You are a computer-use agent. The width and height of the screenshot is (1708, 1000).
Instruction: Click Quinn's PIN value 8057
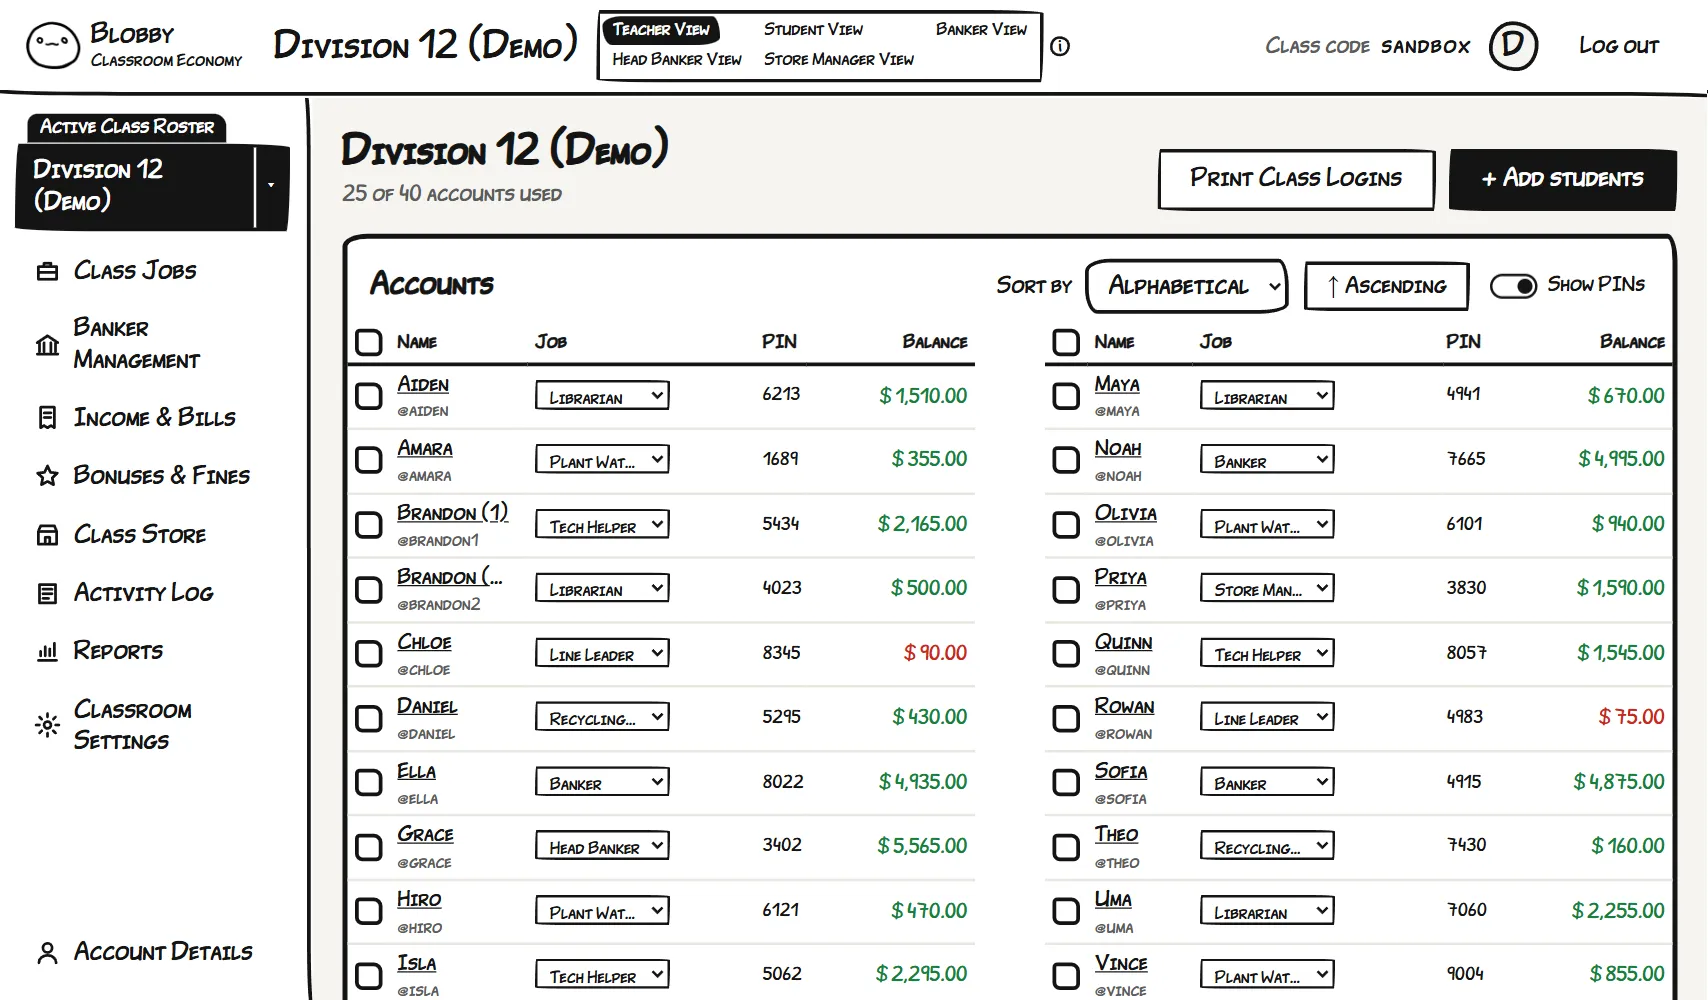coord(1466,653)
